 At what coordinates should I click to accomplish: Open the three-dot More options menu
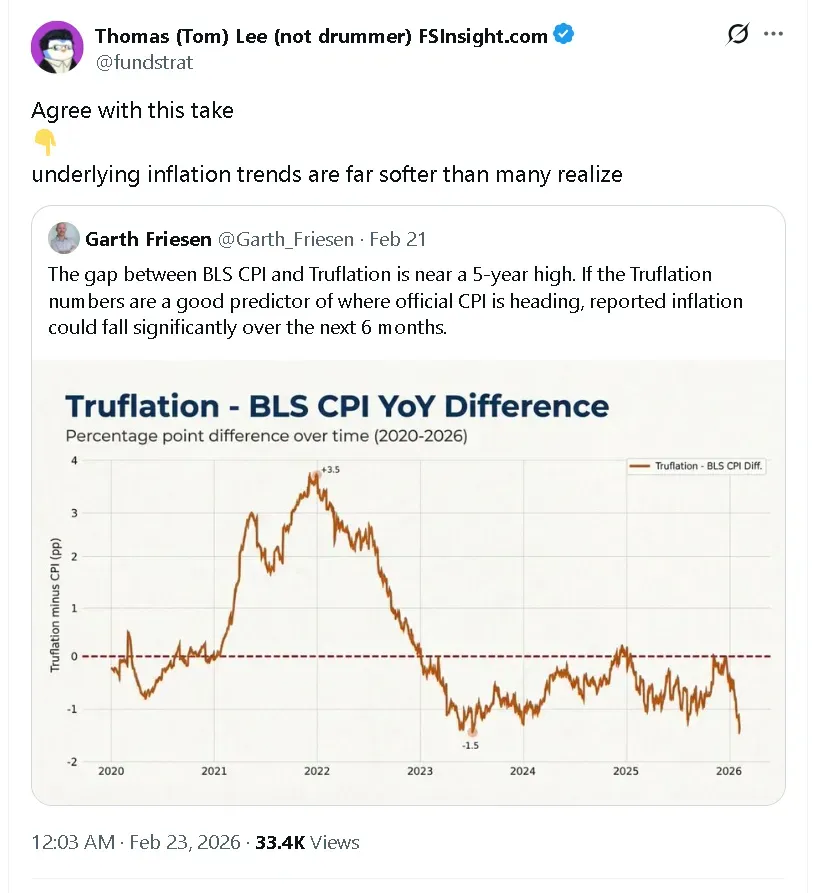pos(773,34)
